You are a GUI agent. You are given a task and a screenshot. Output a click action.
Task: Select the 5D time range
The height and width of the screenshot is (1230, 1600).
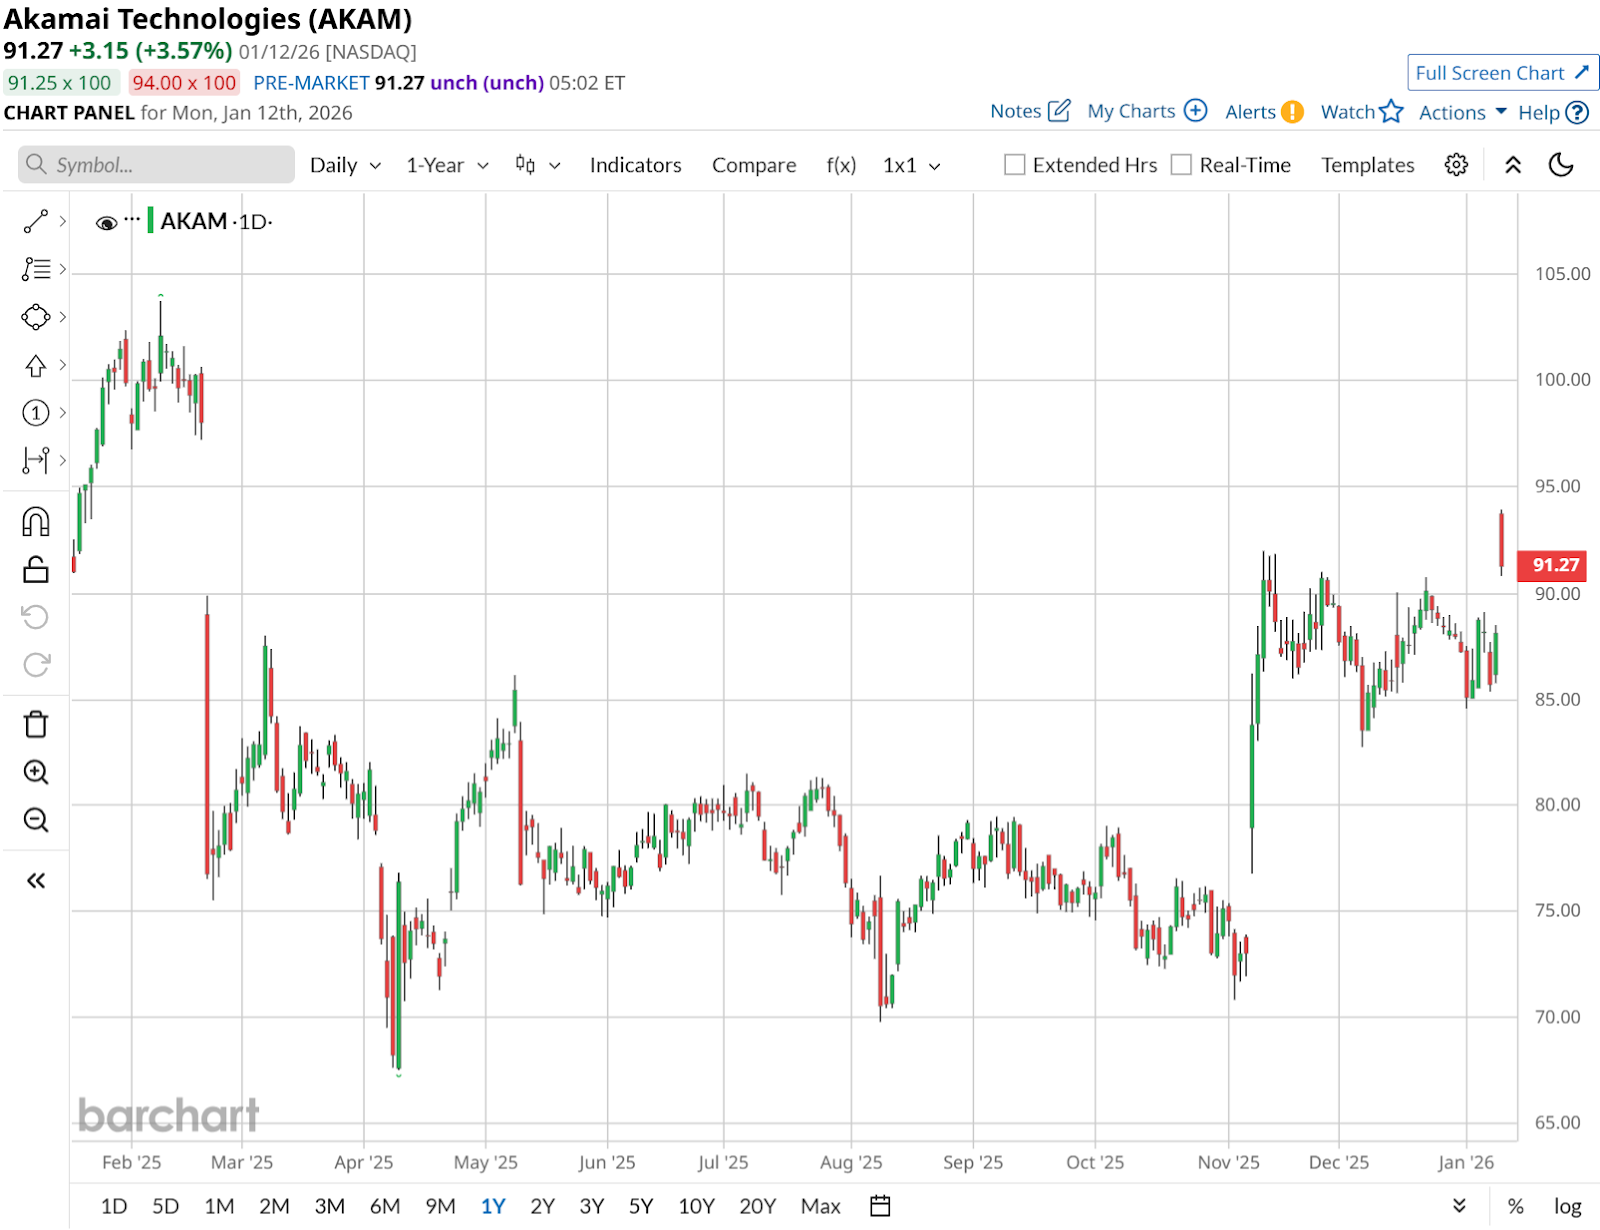(165, 1206)
